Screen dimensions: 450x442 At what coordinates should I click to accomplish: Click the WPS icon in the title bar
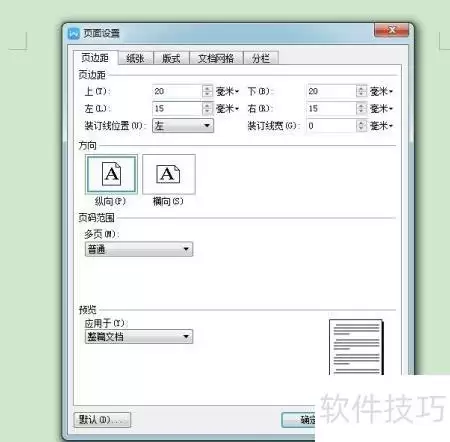[x=74, y=33]
